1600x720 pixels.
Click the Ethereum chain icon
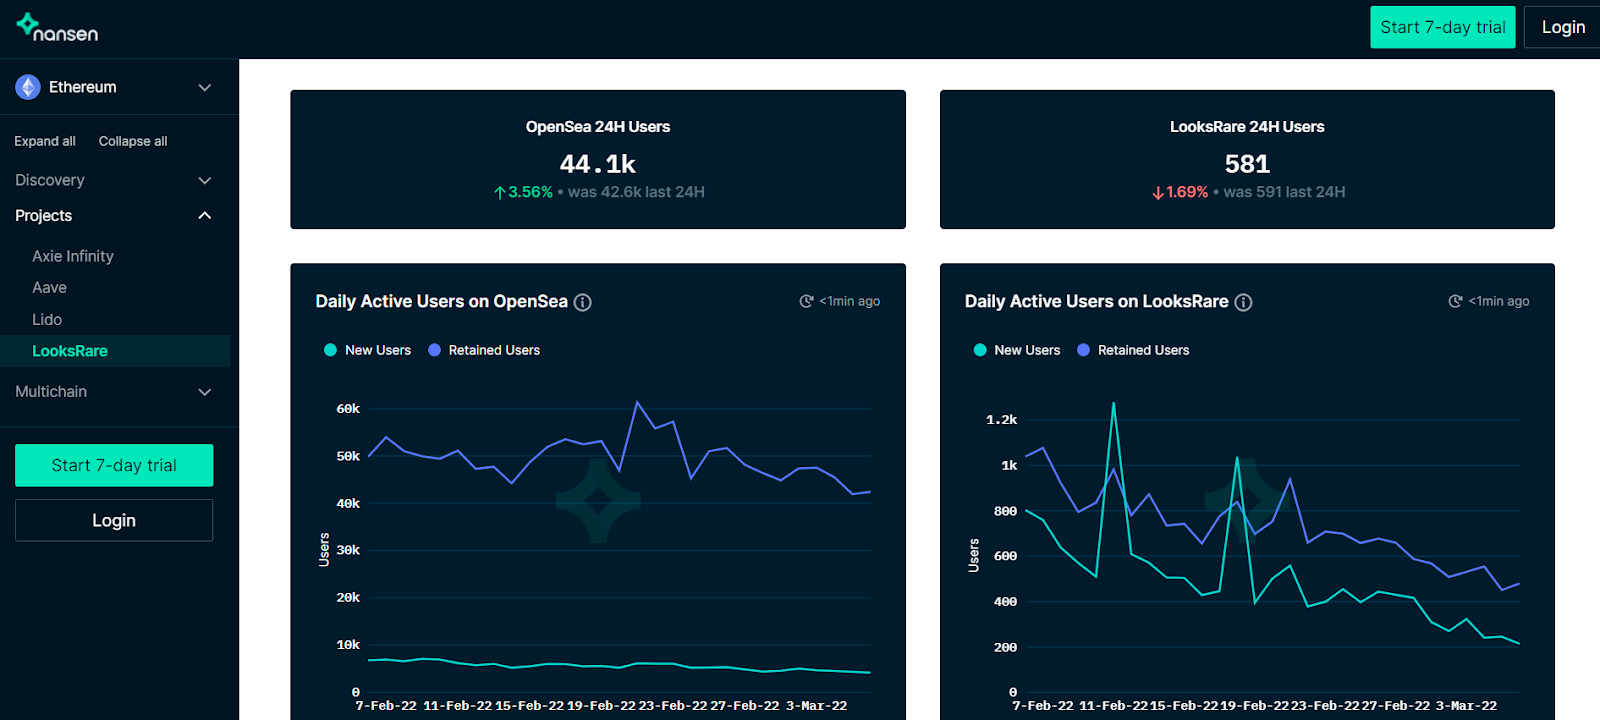coord(28,87)
